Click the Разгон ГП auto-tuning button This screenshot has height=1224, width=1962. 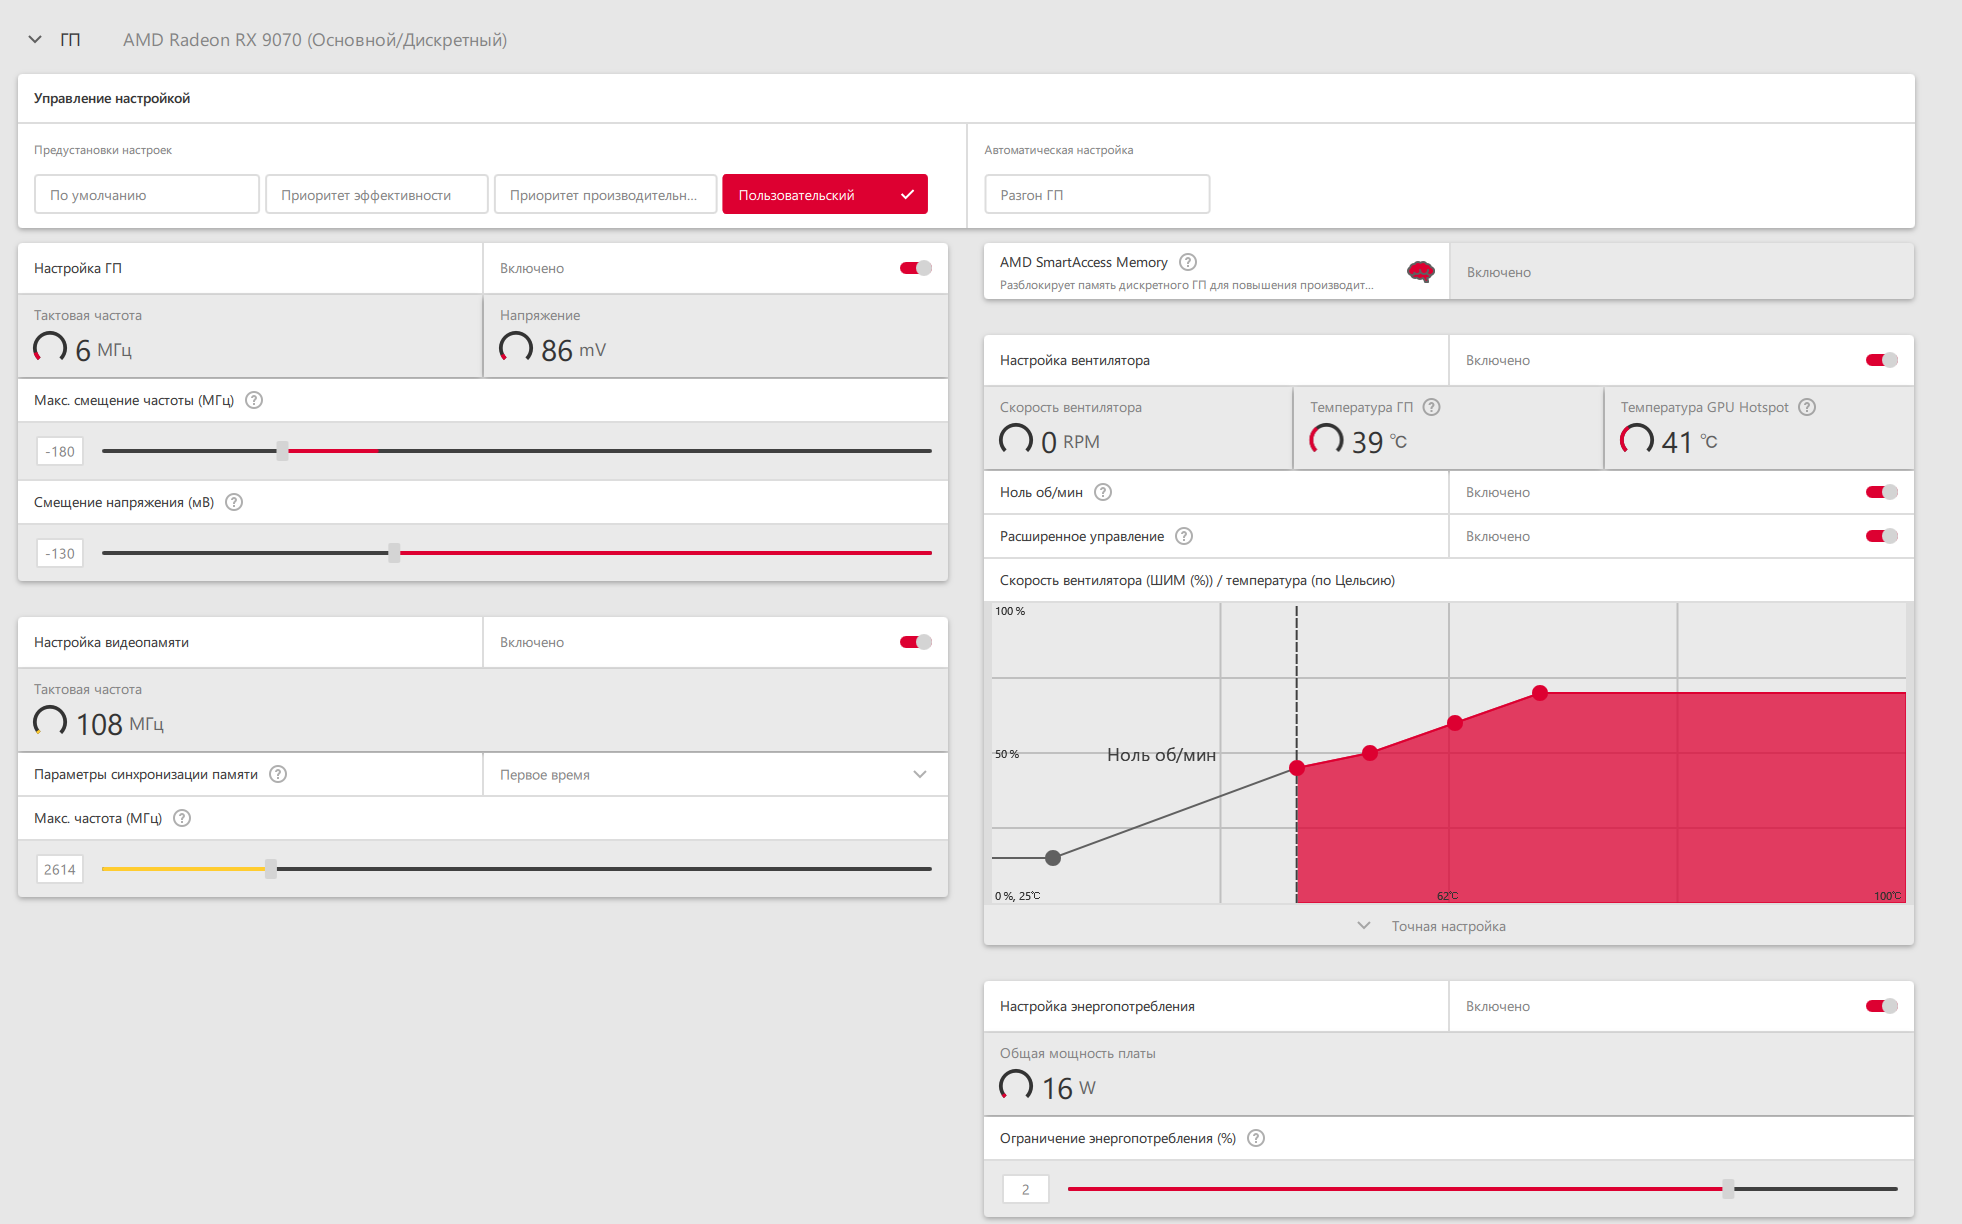click(x=1097, y=194)
